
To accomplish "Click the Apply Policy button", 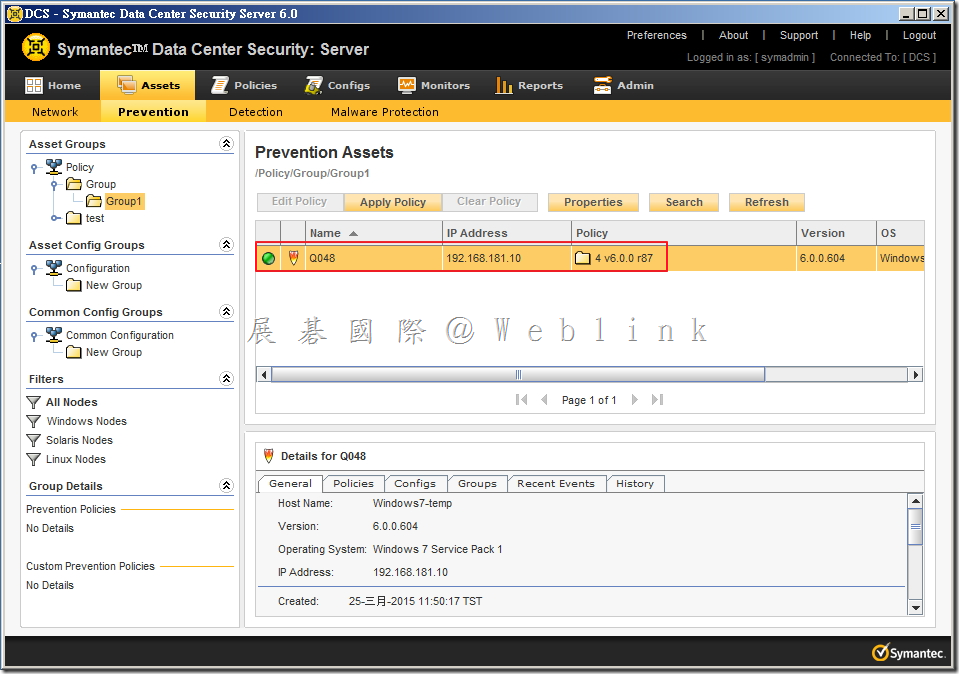I will [x=392, y=202].
